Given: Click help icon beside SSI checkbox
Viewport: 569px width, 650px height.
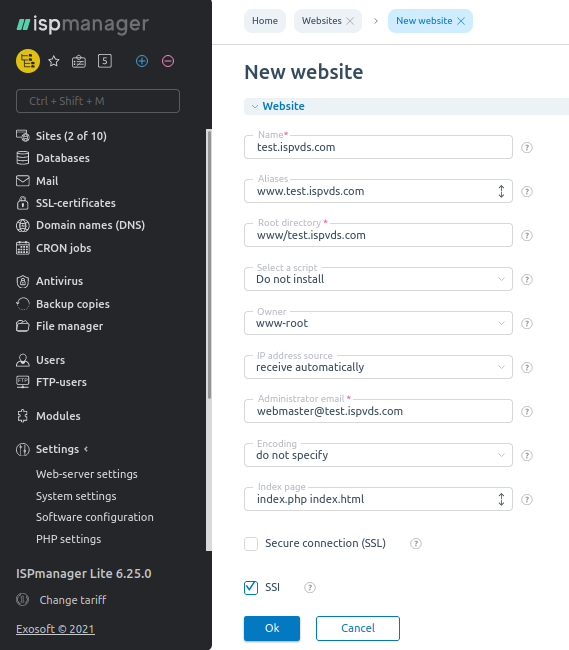Looking at the screenshot, I should [310, 587].
